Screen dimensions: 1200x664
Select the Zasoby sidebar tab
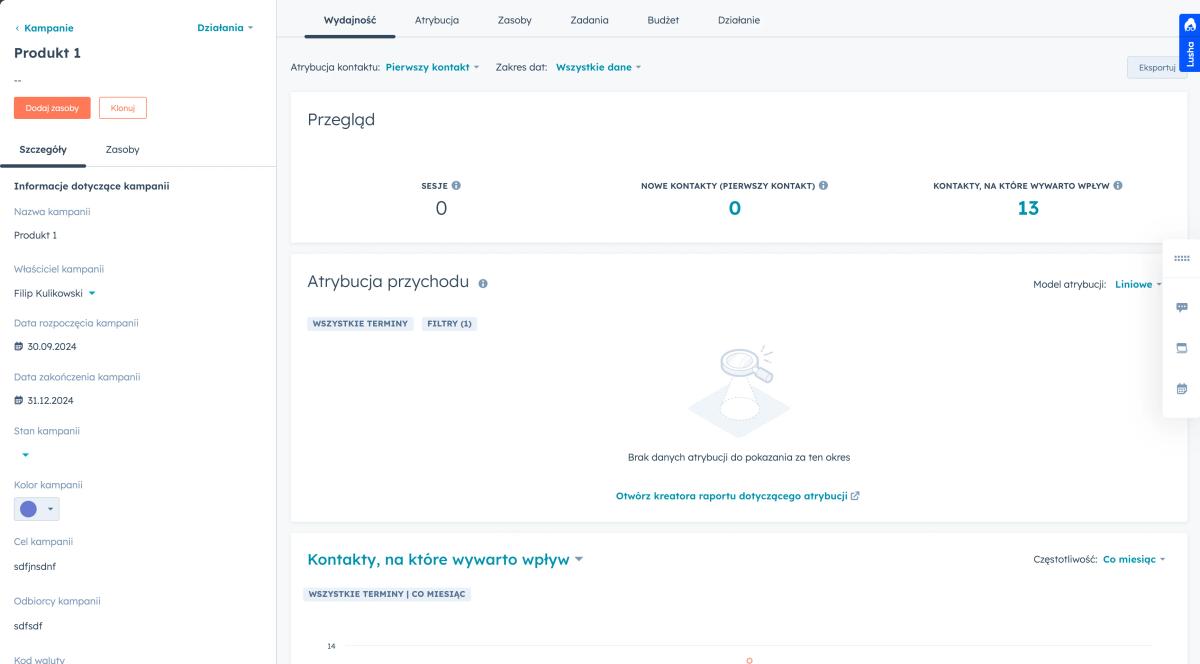(x=122, y=150)
